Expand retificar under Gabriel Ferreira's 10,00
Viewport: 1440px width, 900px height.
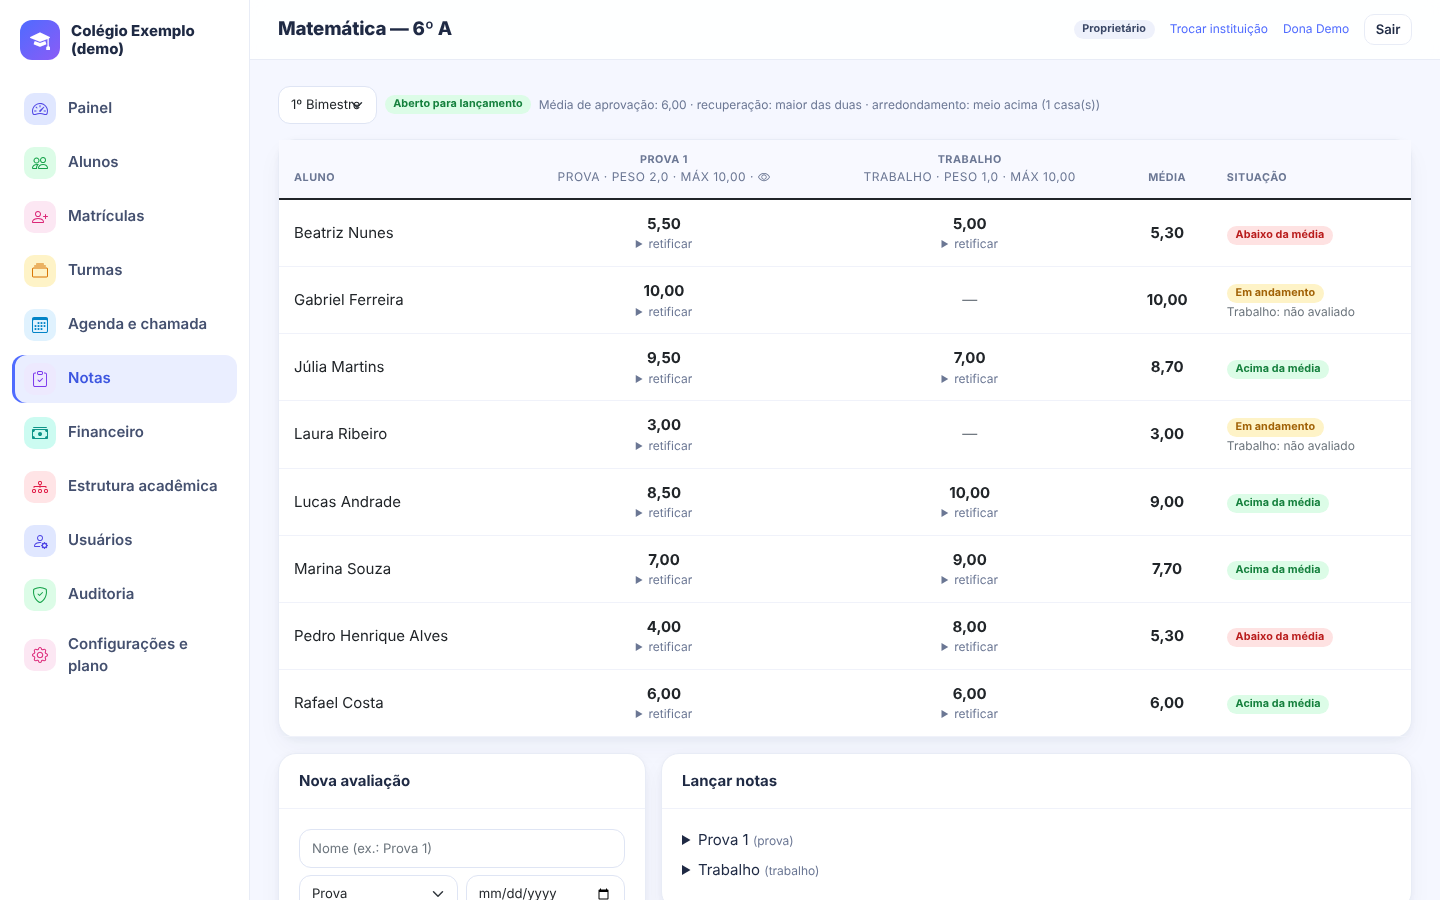664,312
